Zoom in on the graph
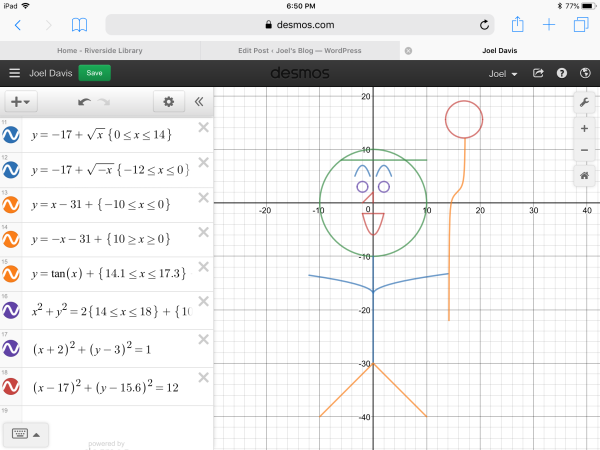Image resolution: width=600 pixels, height=450 pixels. point(584,129)
